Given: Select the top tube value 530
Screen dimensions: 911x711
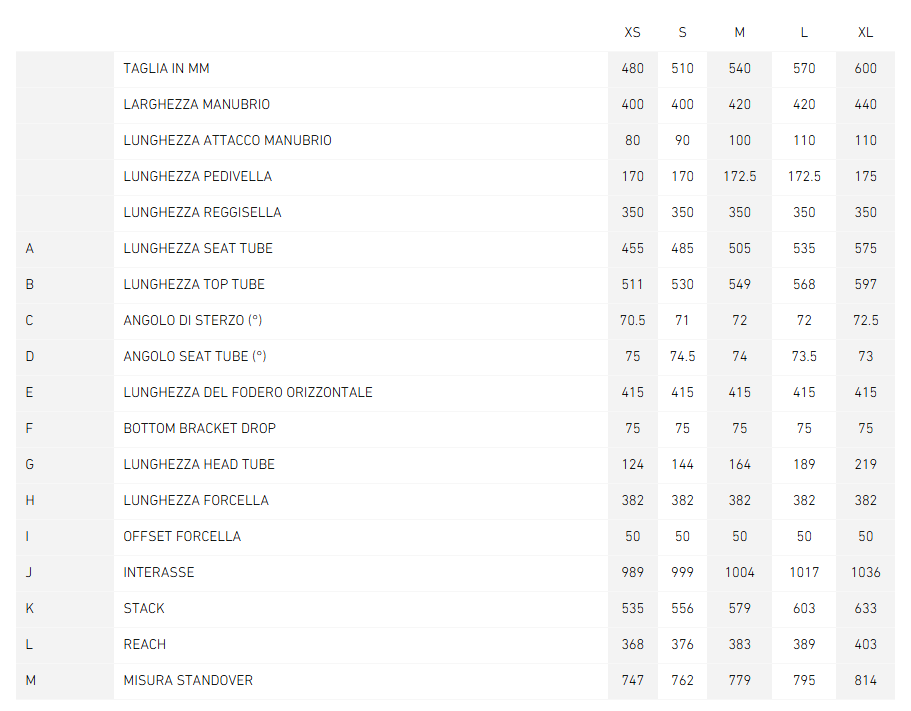Looking at the screenshot, I should [682, 284].
